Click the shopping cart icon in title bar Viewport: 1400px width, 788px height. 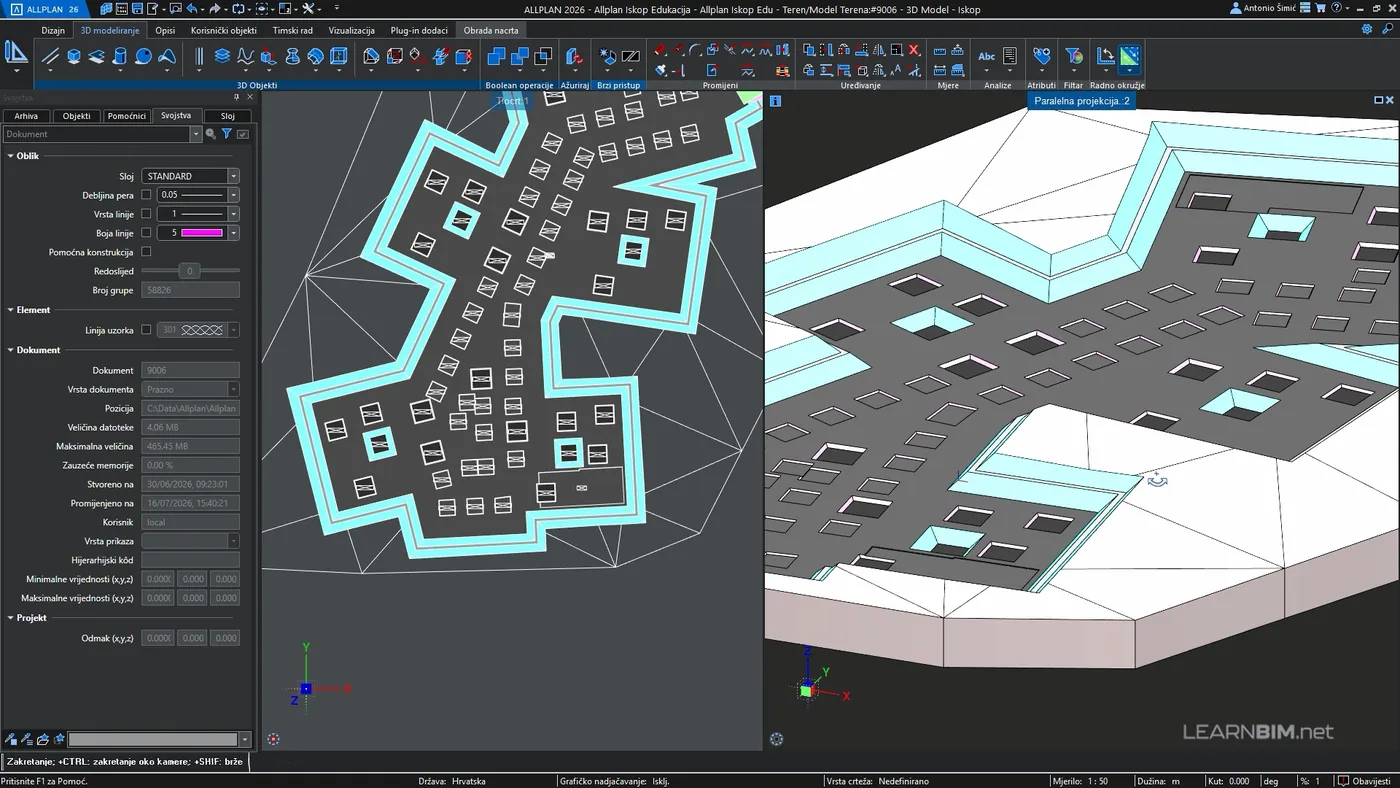1320,8
